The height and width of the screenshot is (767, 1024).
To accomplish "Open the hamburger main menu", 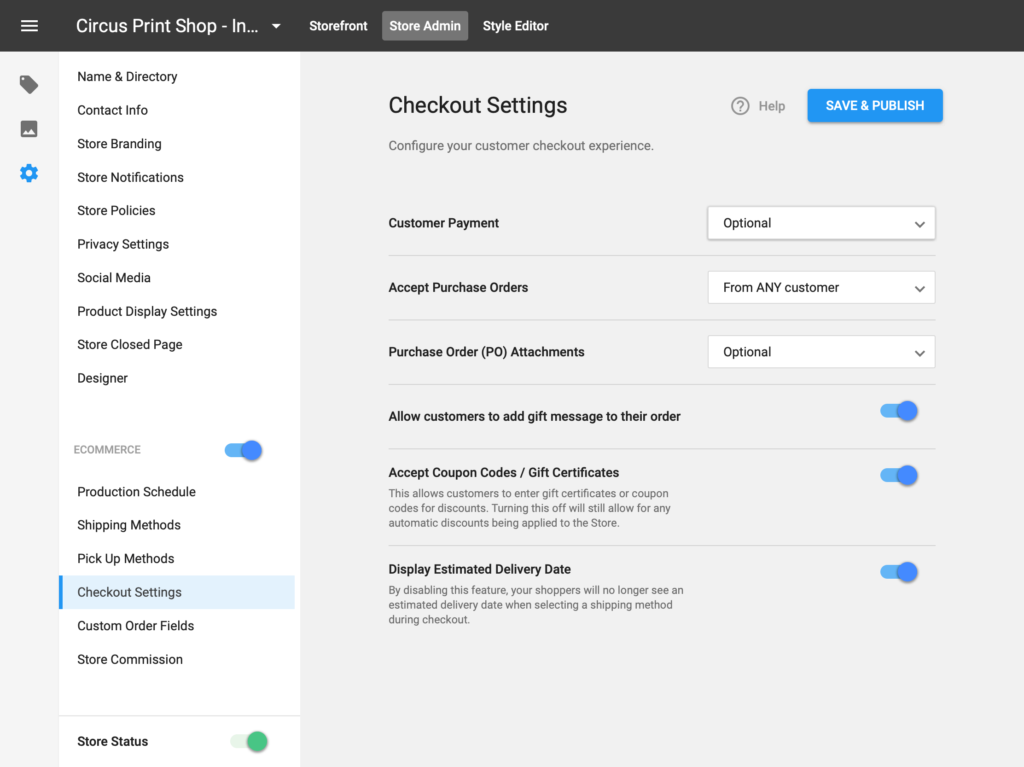I will click(x=29, y=26).
